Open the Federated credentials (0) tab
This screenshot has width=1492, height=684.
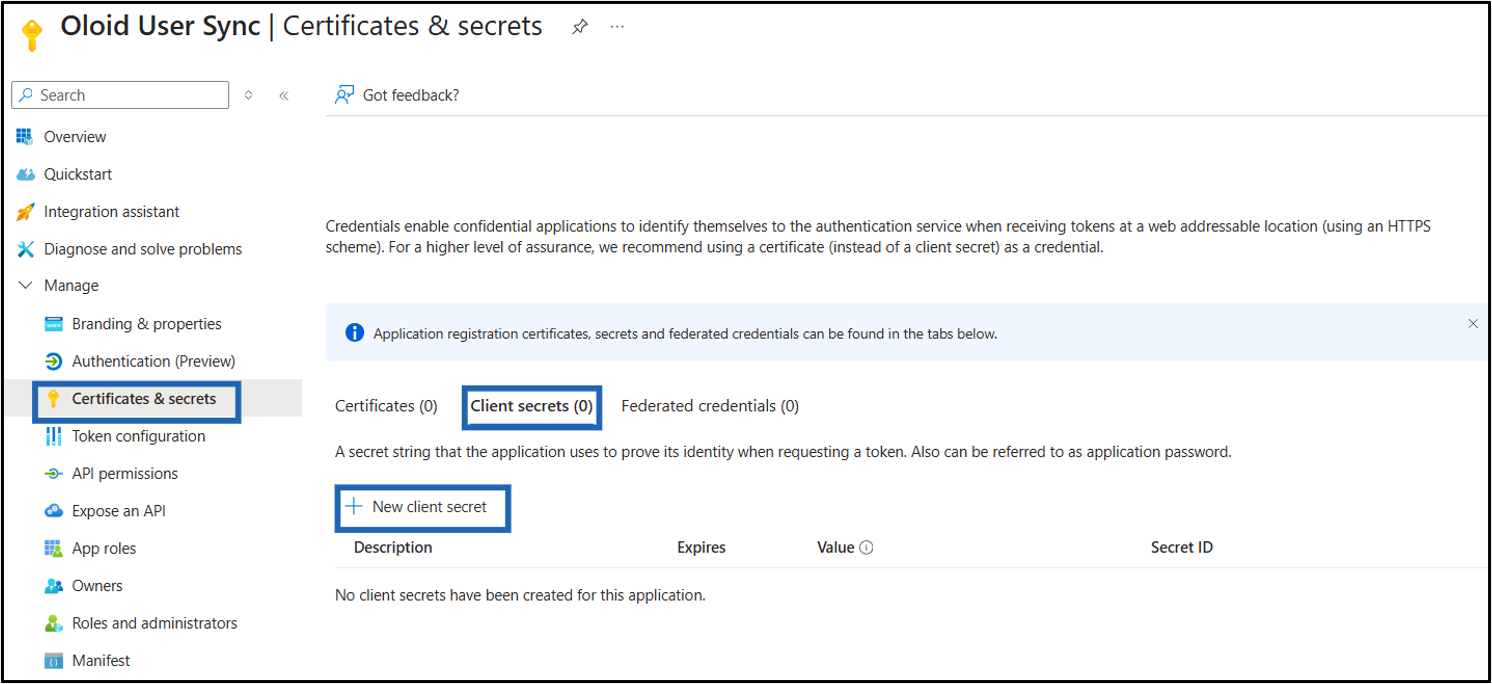coord(710,406)
